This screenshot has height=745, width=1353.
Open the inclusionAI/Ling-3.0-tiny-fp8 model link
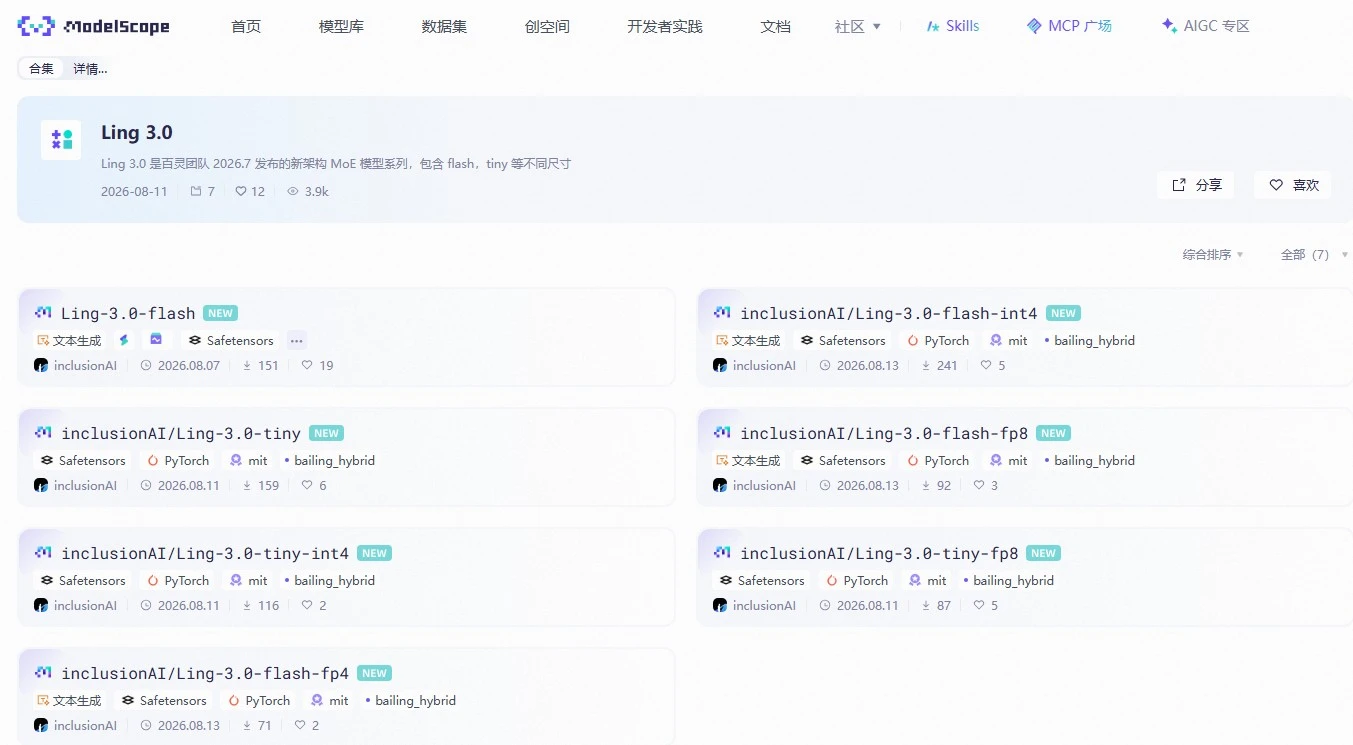coord(879,553)
